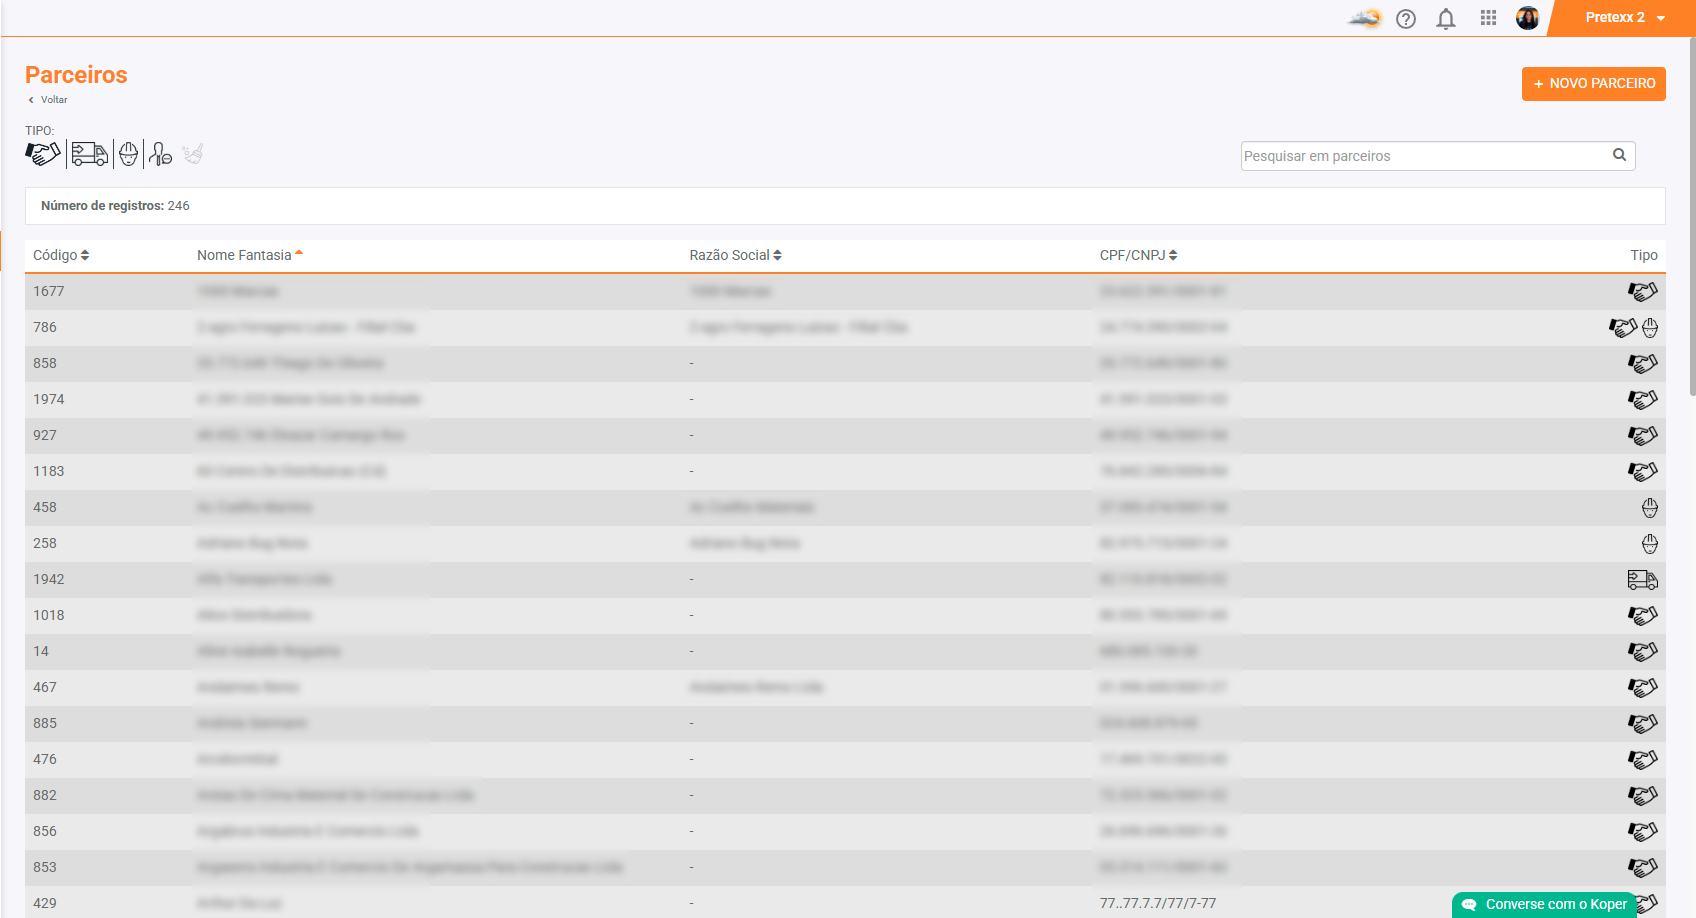Screen dimensions: 1696x918
Task: Sort the table by Código column
Action: pyautogui.click(x=61, y=255)
